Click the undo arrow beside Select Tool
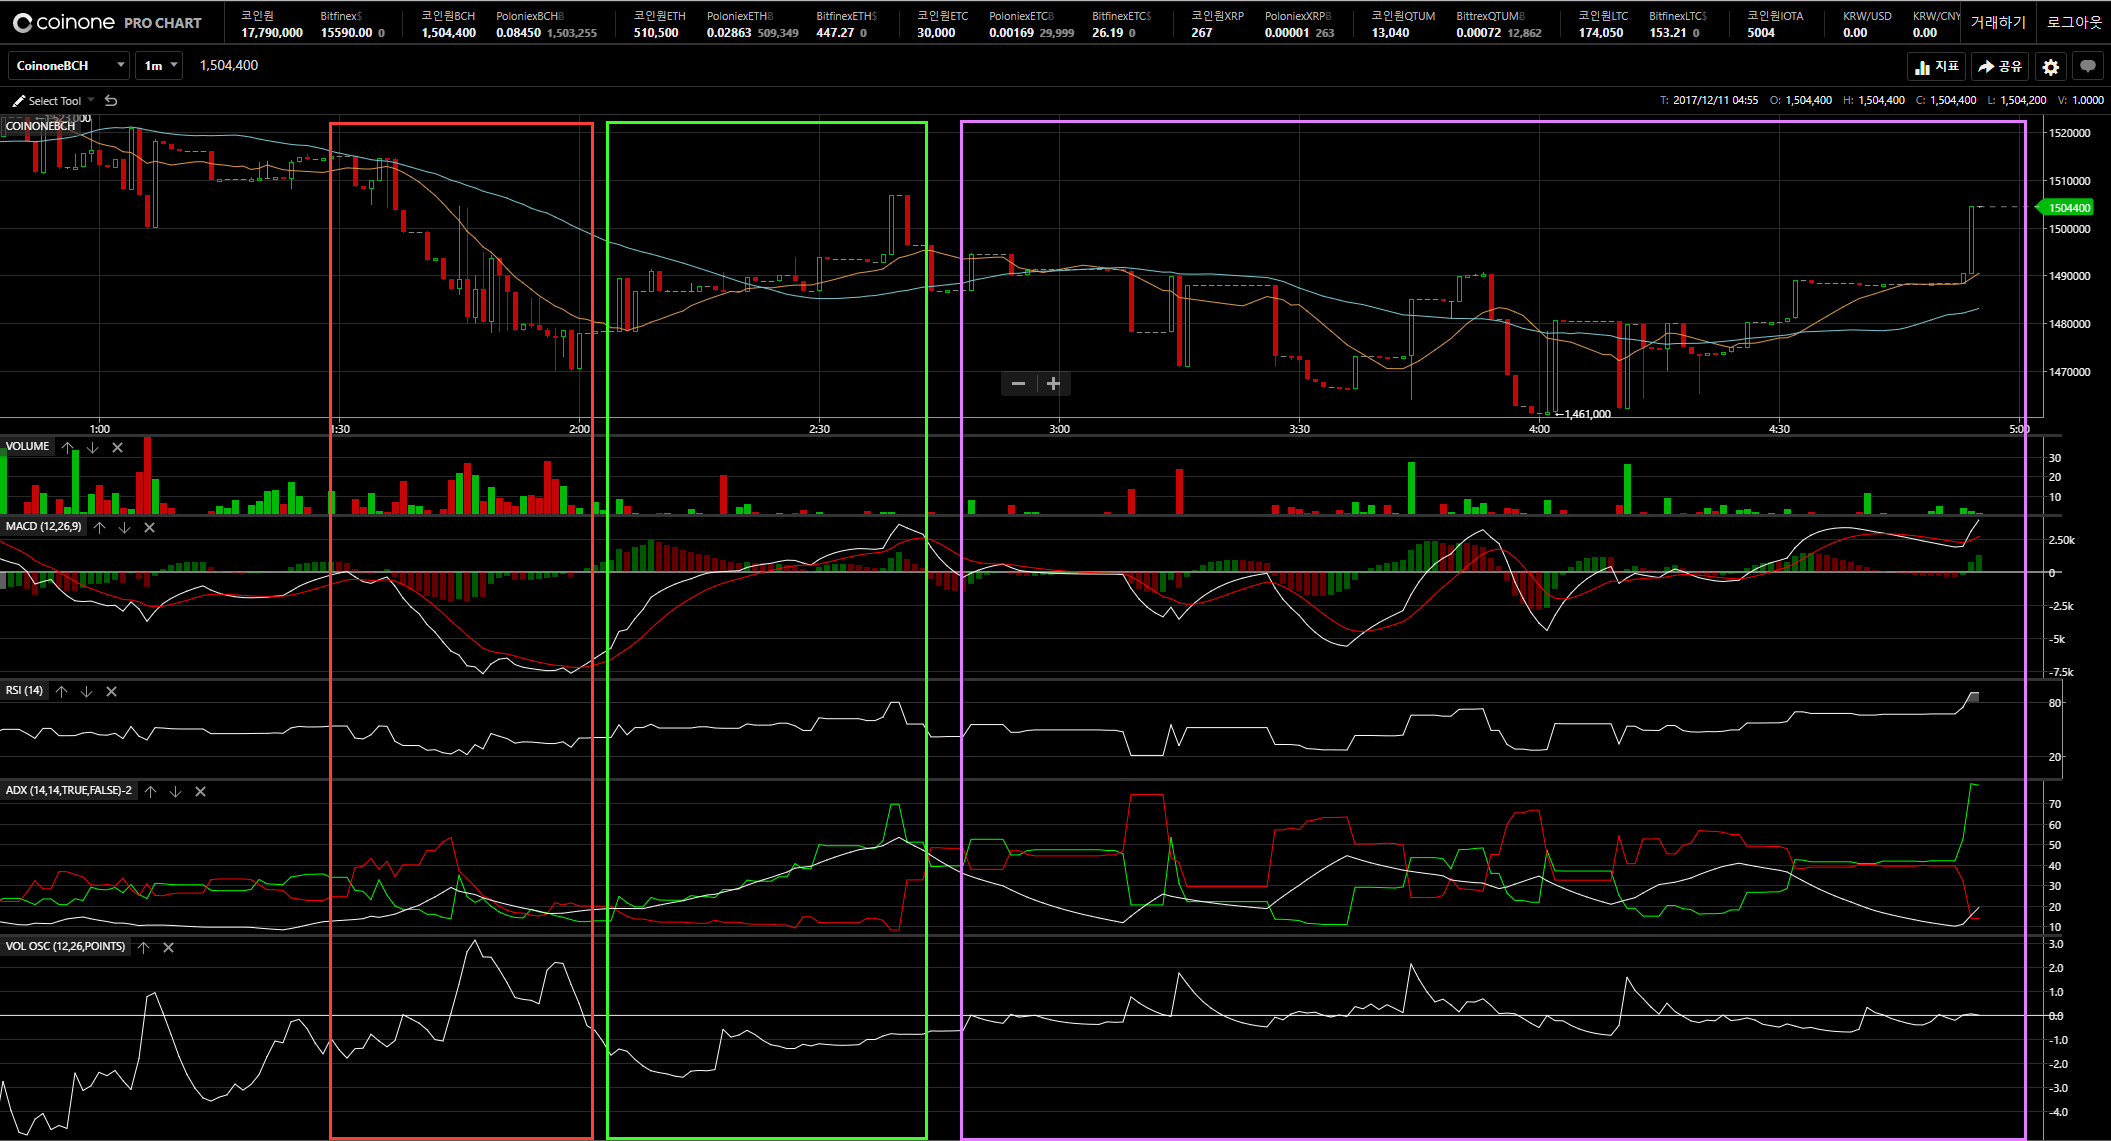The height and width of the screenshot is (1141, 2111). tap(111, 101)
